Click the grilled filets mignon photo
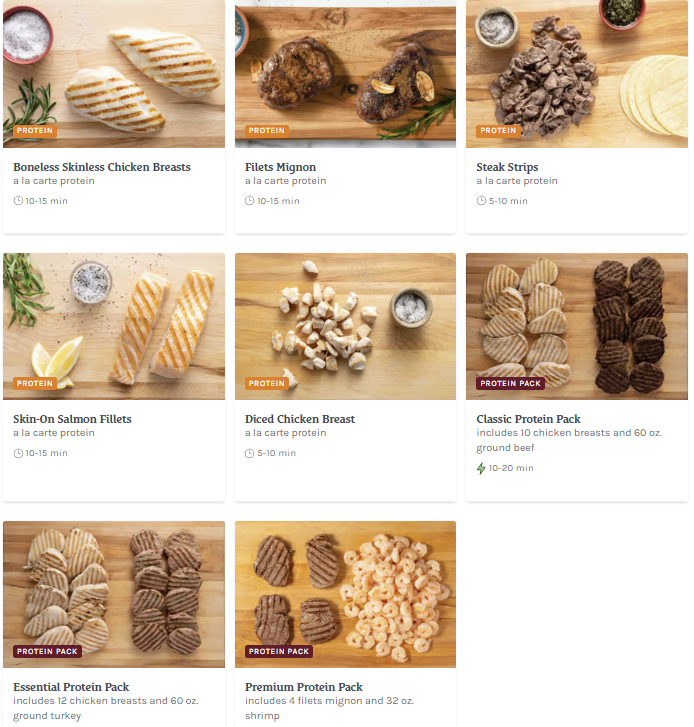This screenshot has width=694, height=727. [x=345, y=74]
